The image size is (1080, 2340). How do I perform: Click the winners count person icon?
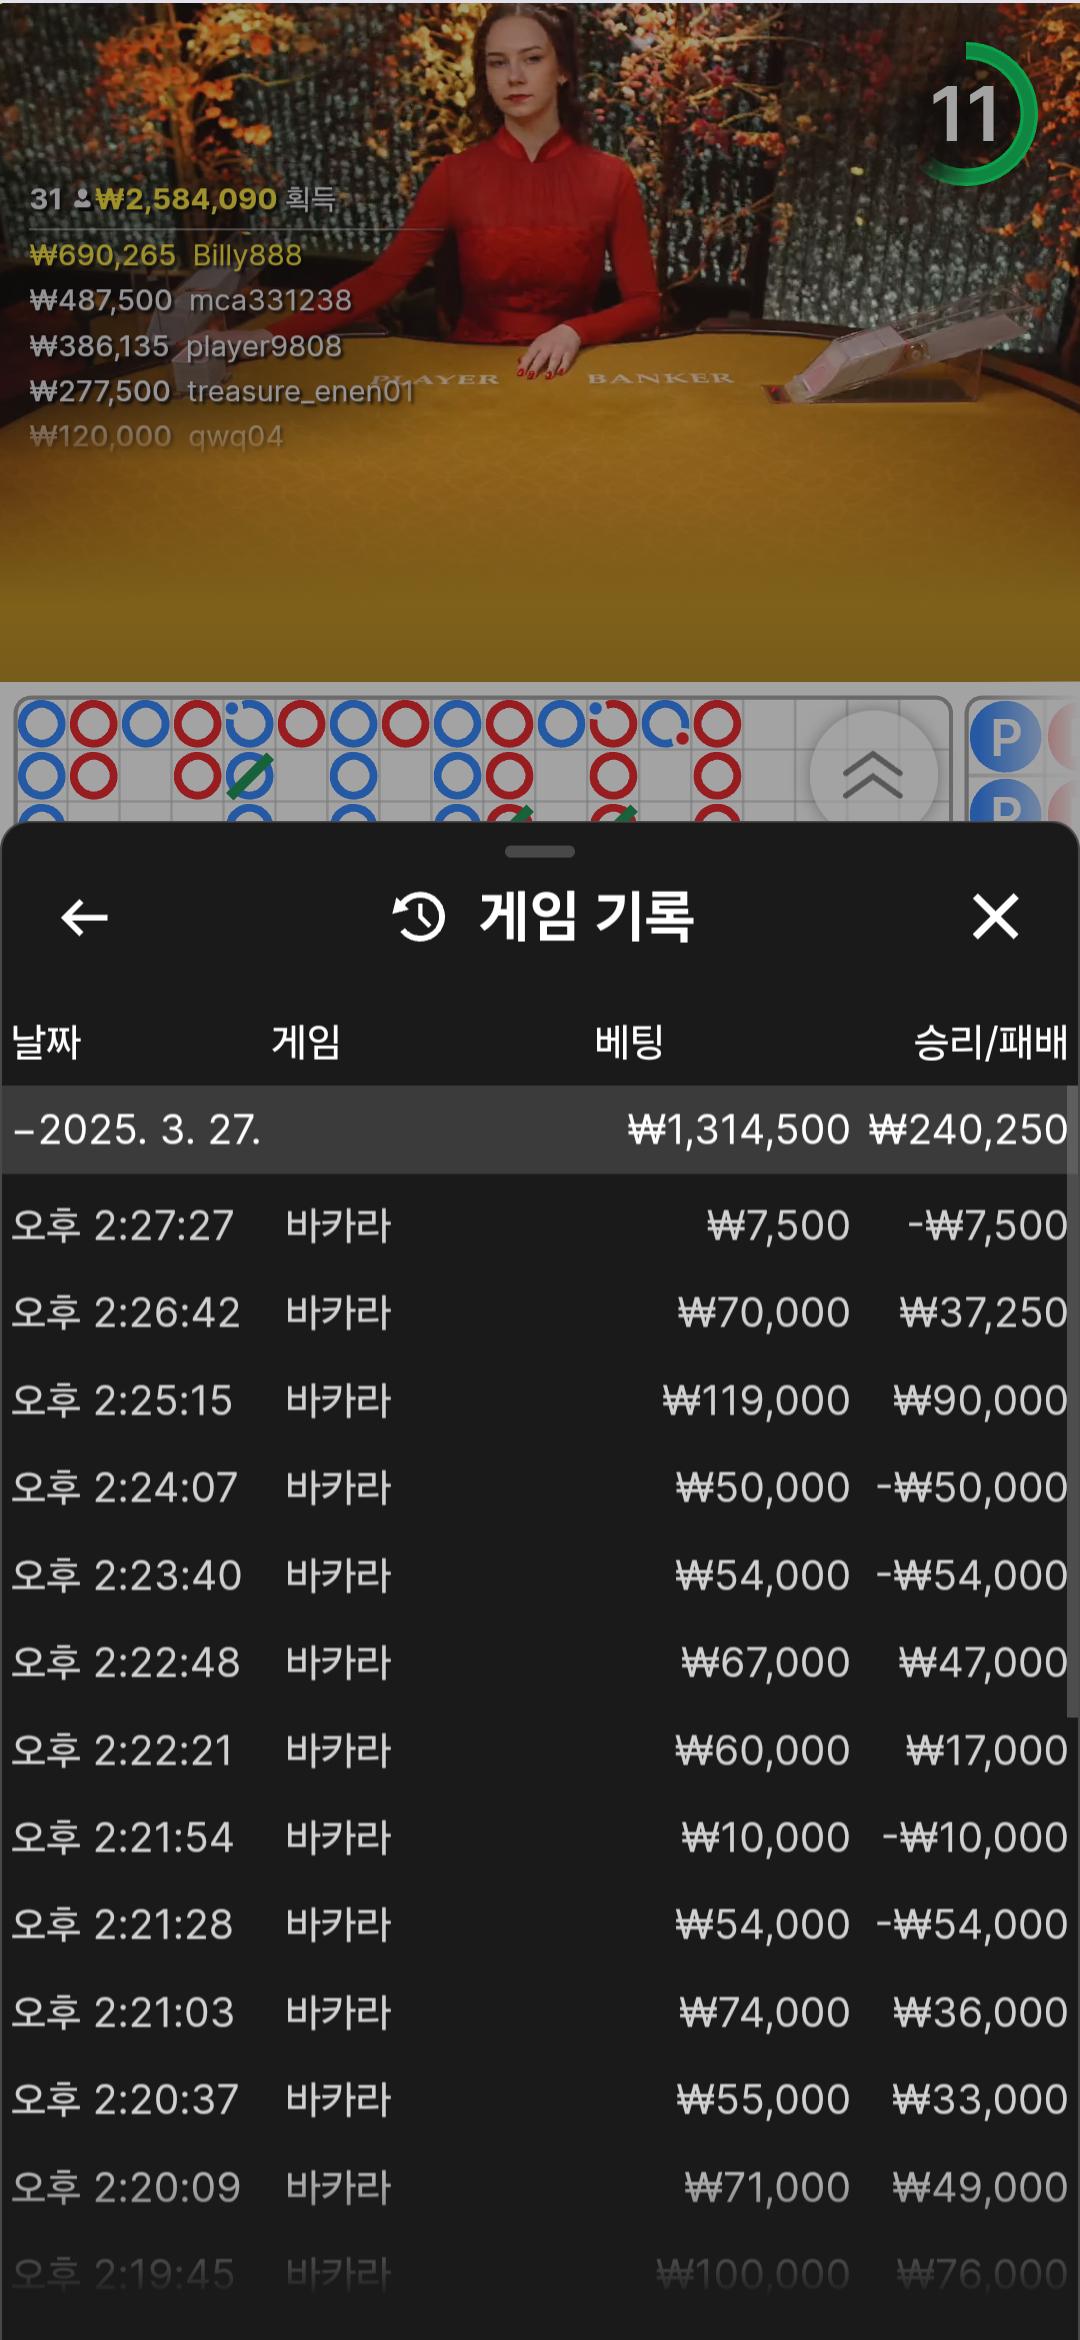pyautogui.click(x=82, y=199)
